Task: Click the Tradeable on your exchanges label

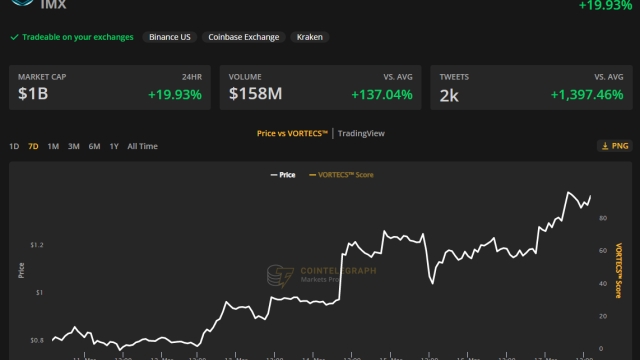Action: point(78,37)
